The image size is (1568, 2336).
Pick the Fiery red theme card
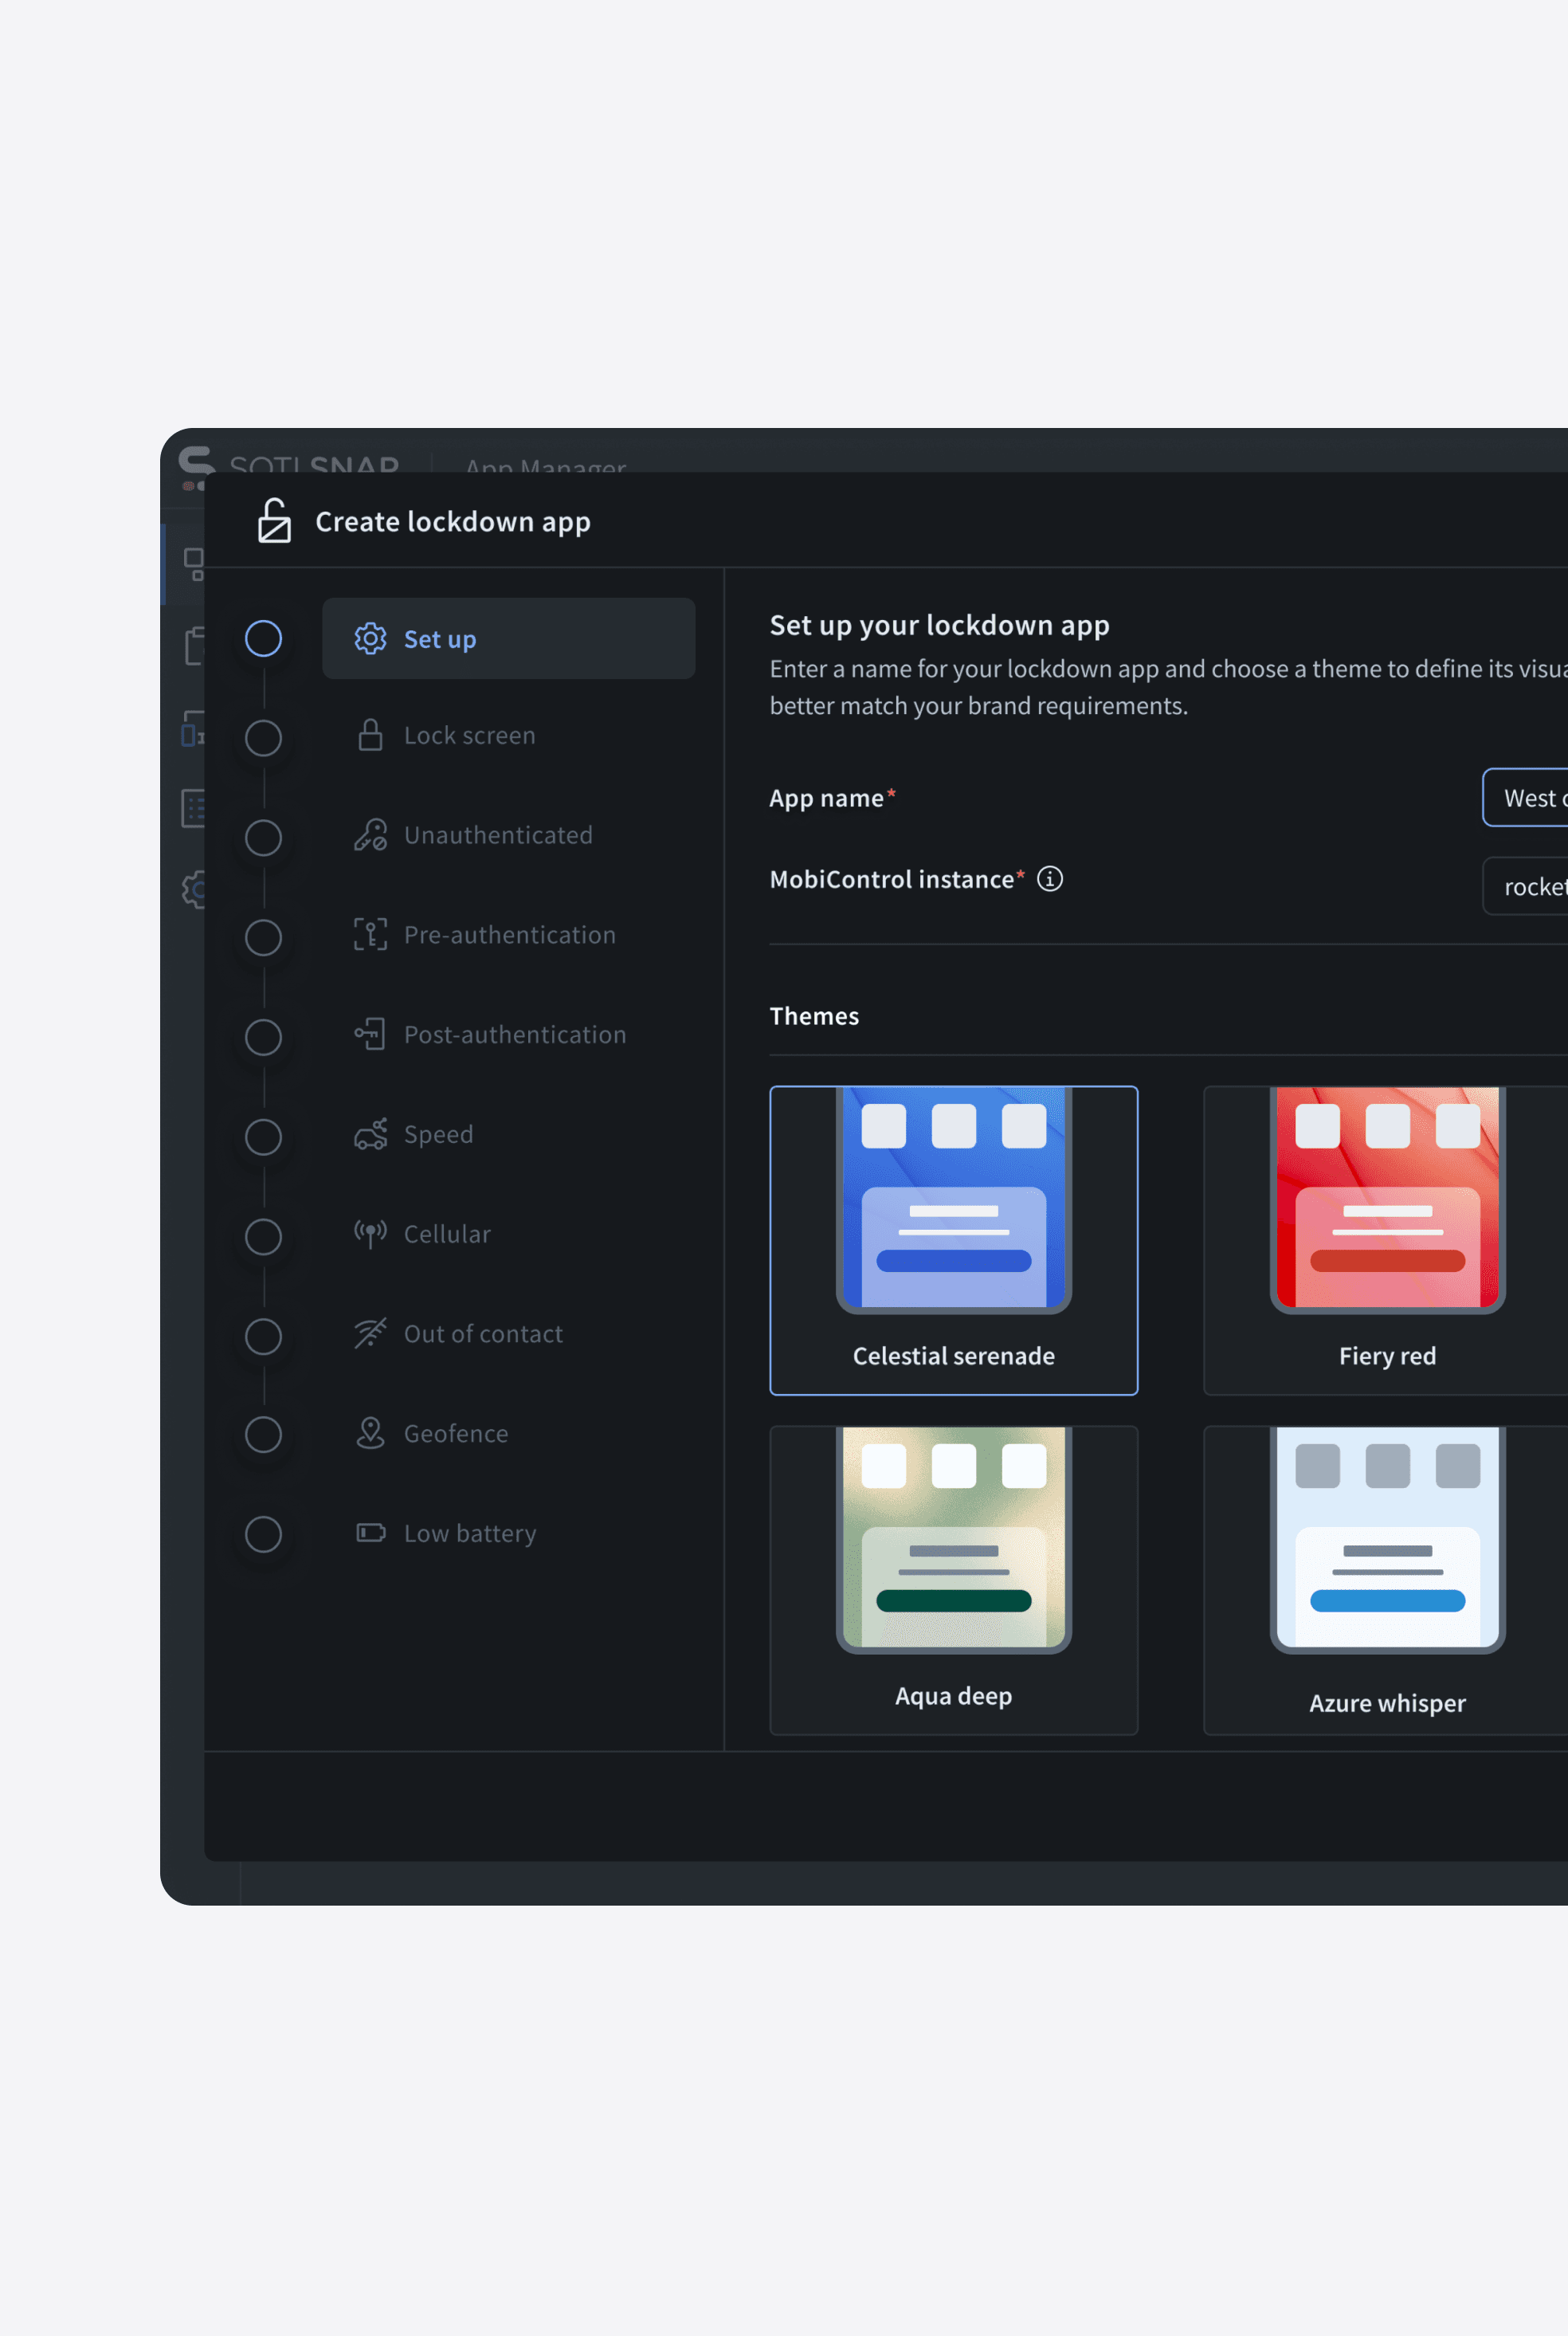pyautogui.click(x=1386, y=1240)
